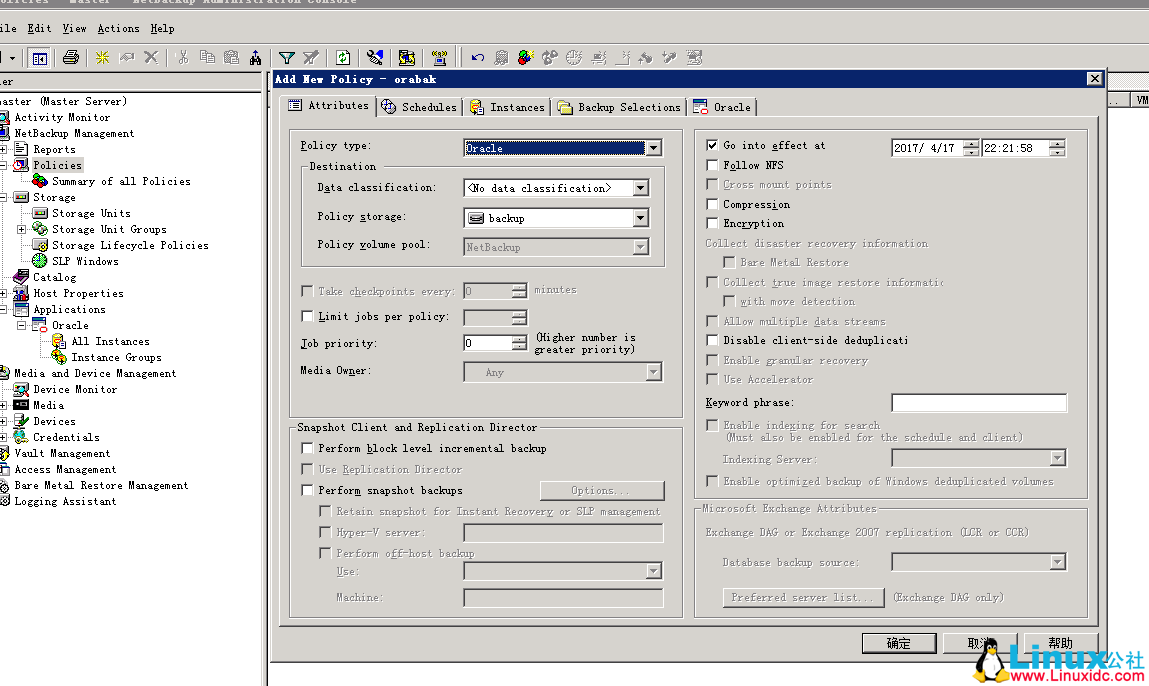Select SLP Windows clock icon item
The width and height of the screenshot is (1149, 686).
coord(84,261)
